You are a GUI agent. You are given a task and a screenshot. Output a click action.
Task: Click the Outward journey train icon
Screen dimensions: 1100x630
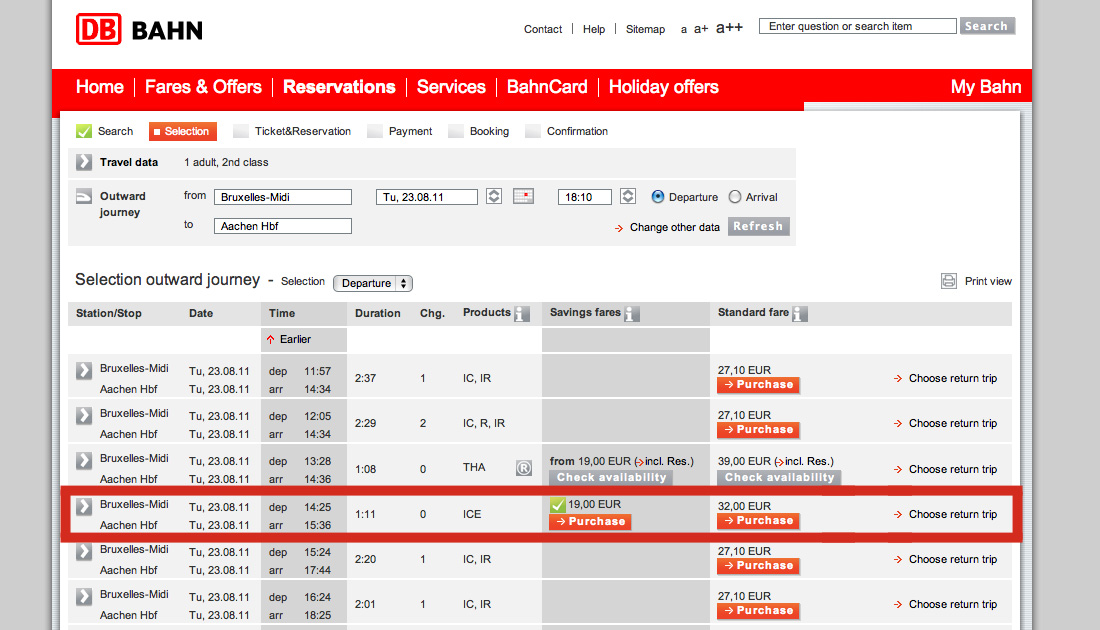pos(84,197)
